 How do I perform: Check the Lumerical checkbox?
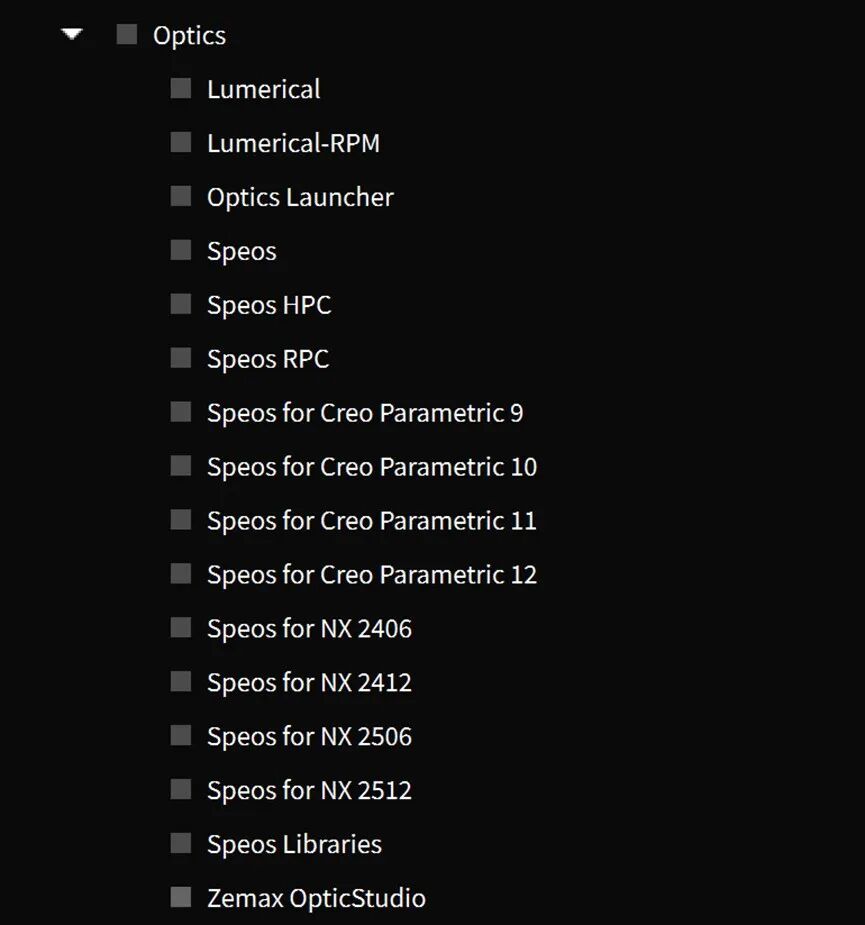[x=181, y=88]
